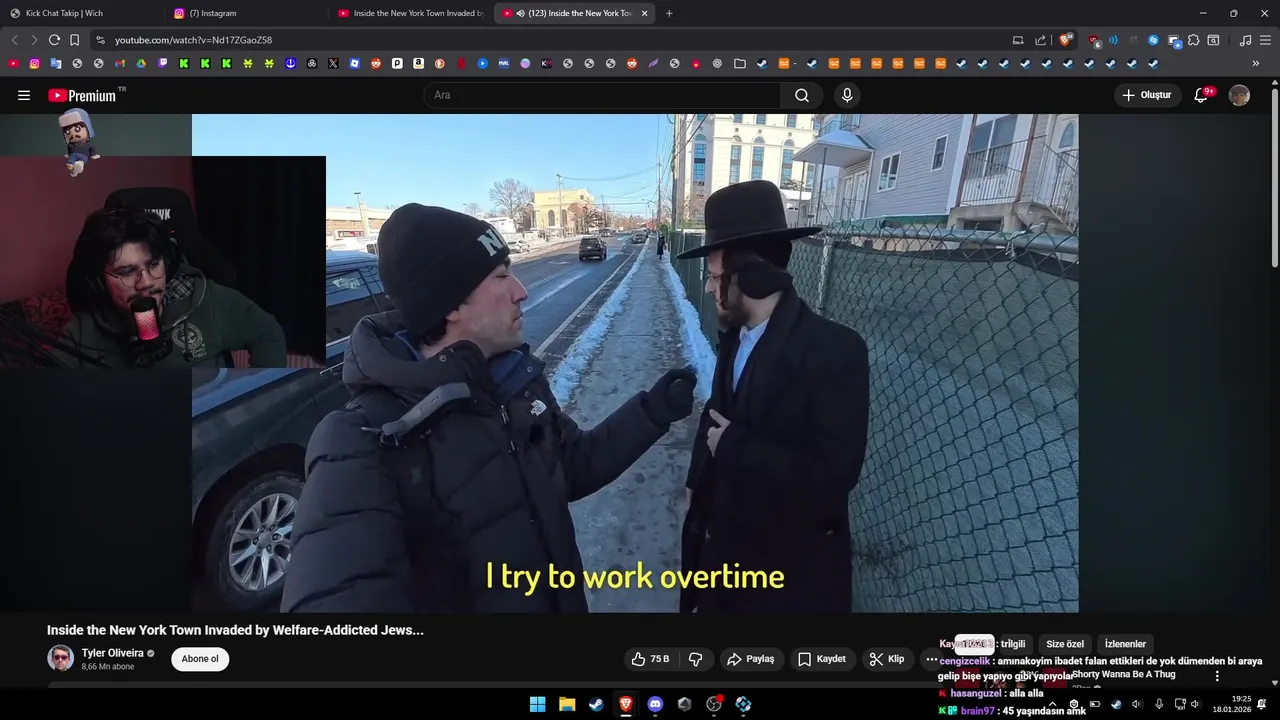Click the address bar URL

click(x=193, y=40)
